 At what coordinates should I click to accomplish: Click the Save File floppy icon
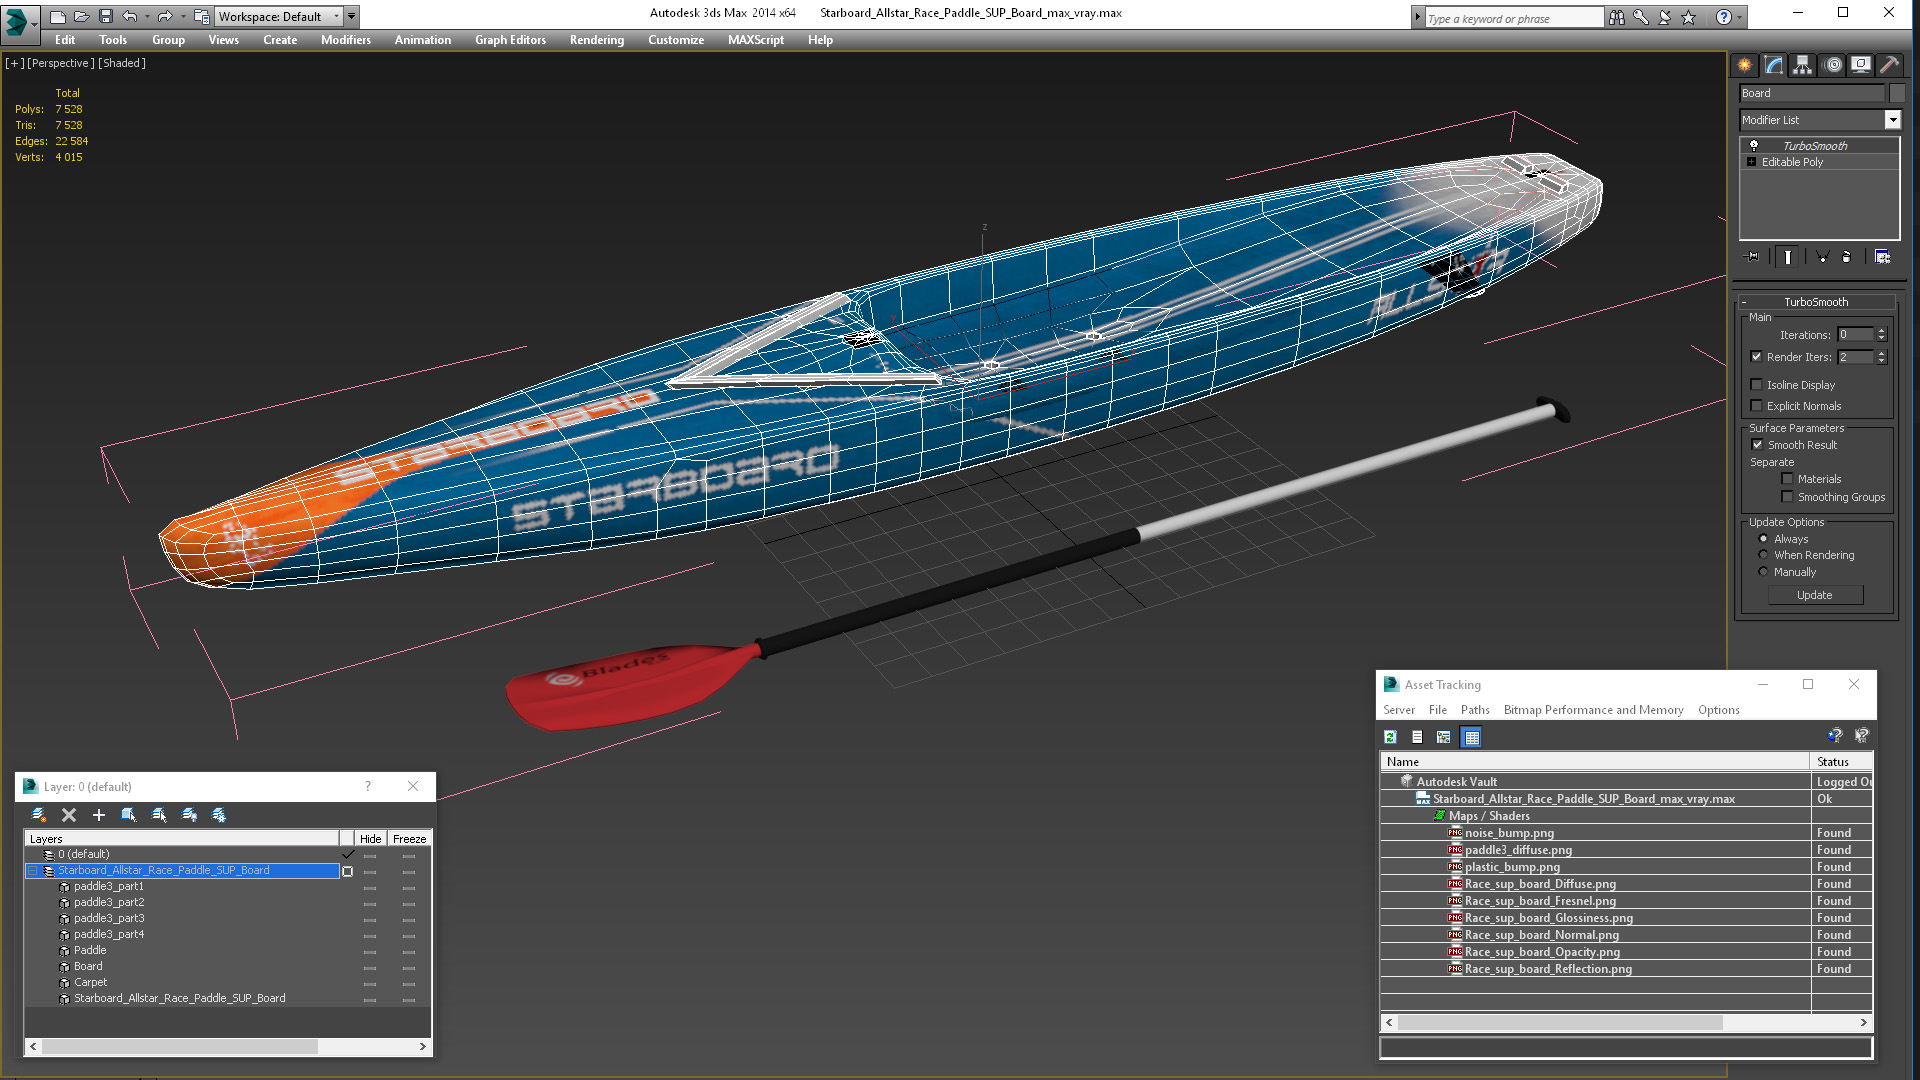(105, 16)
